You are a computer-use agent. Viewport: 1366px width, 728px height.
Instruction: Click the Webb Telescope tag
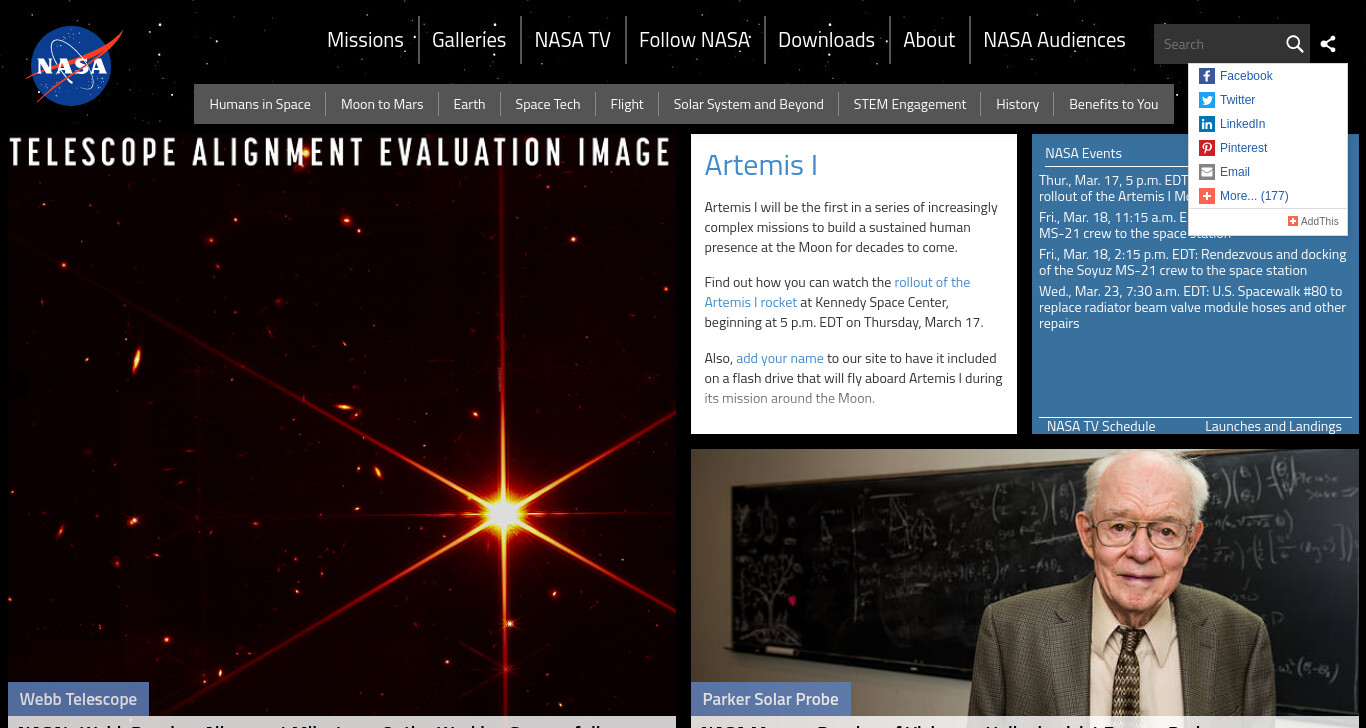pyautogui.click(x=78, y=699)
